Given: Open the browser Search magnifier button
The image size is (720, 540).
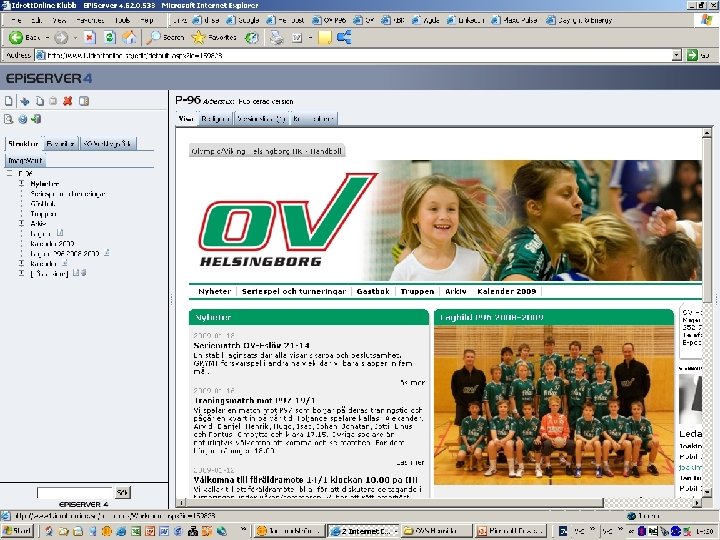Looking at the screenshot, I should [x=165, y=37].
